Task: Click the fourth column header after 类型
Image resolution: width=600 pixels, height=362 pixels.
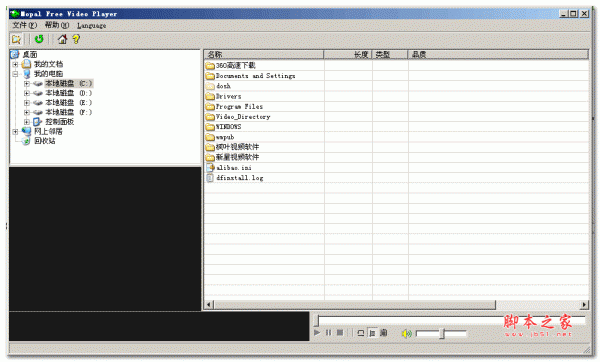Action: pyautogui.click(x=498, y=54)
